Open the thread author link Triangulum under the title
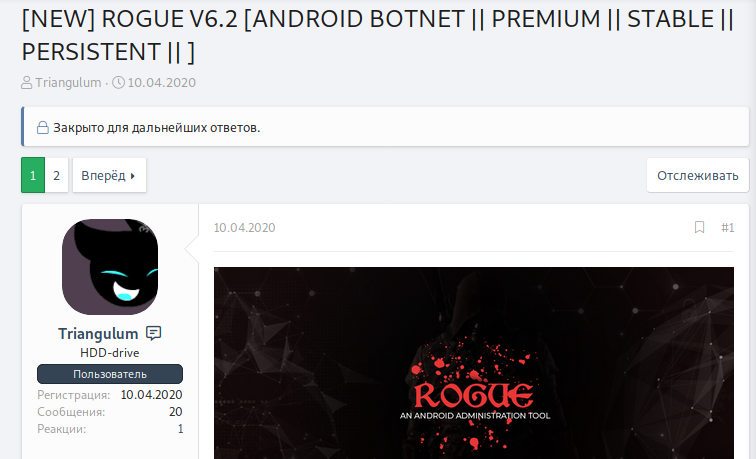This screenshot has height=459, width=756. (68, 82)
